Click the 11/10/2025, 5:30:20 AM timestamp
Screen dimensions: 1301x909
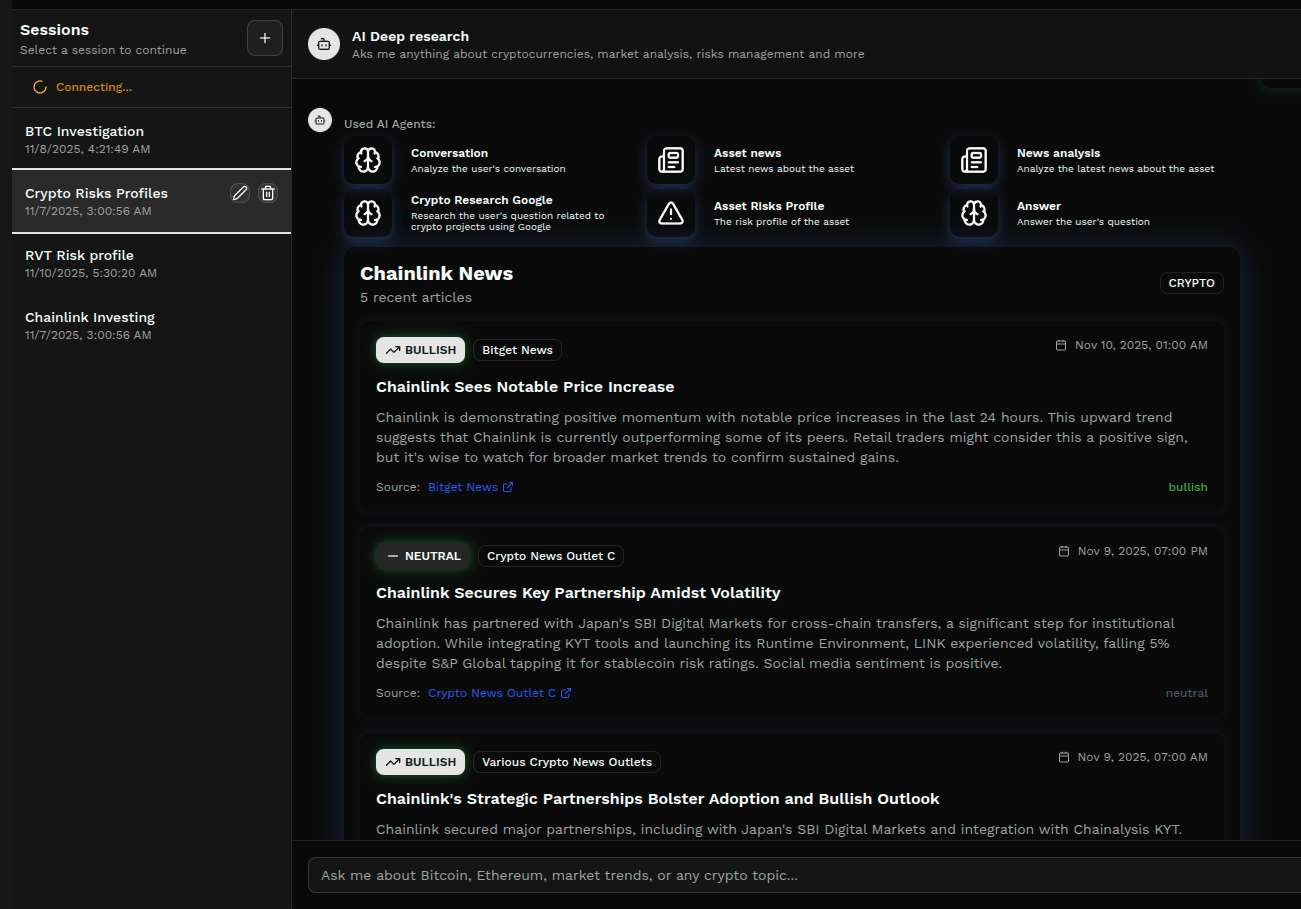click(x=91, y=273)
